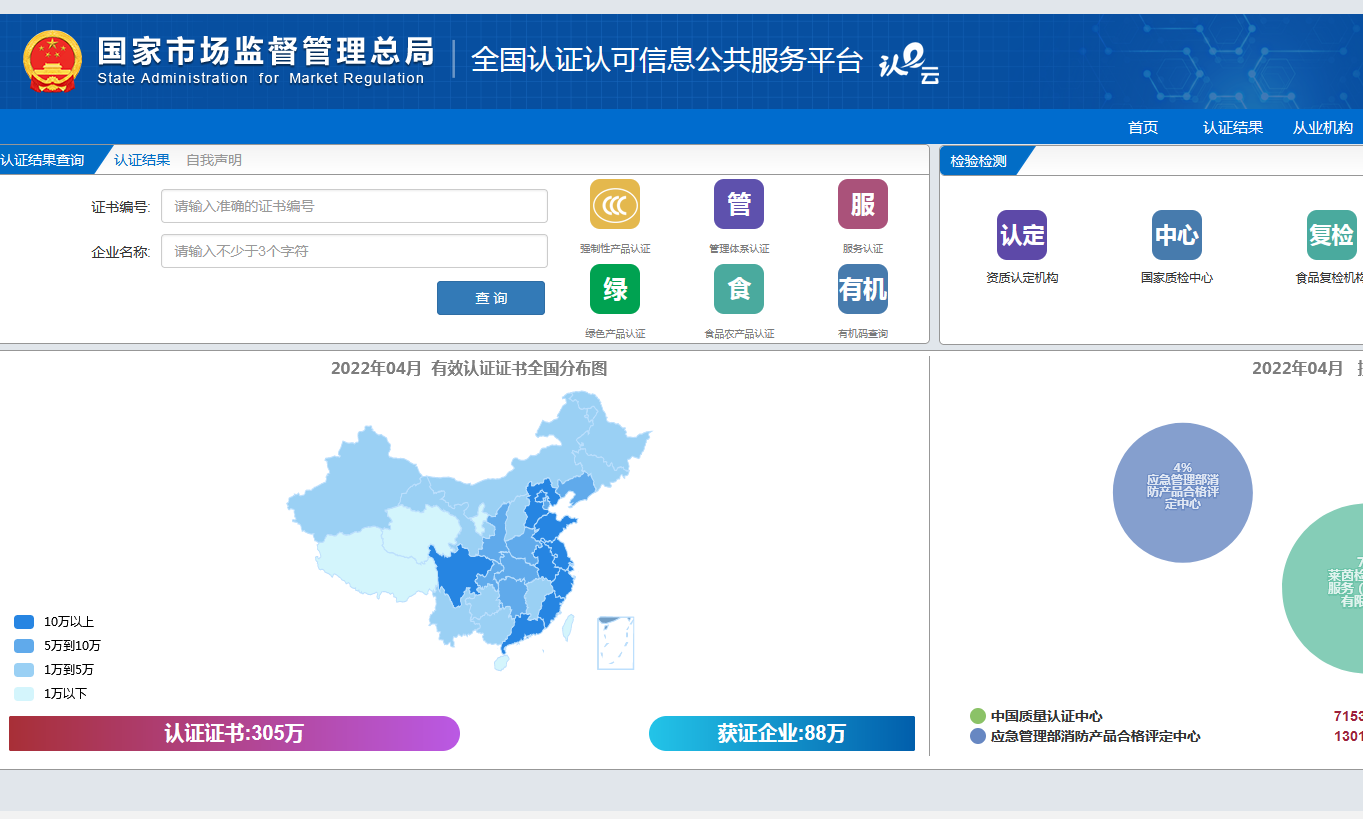Click the blue 4% bubble in chart
This screenshot has height=819, width=1363.
pos(1183,492)
